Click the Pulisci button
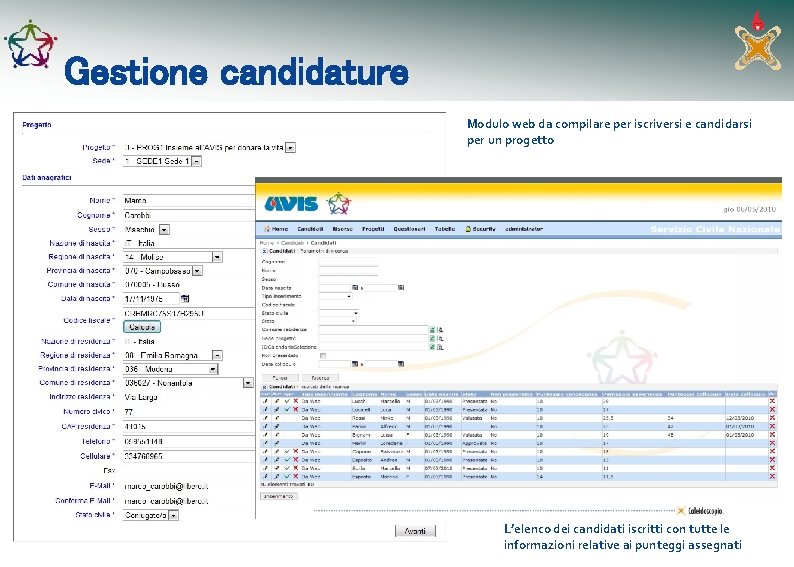794x567 pixels. (280, 378)
